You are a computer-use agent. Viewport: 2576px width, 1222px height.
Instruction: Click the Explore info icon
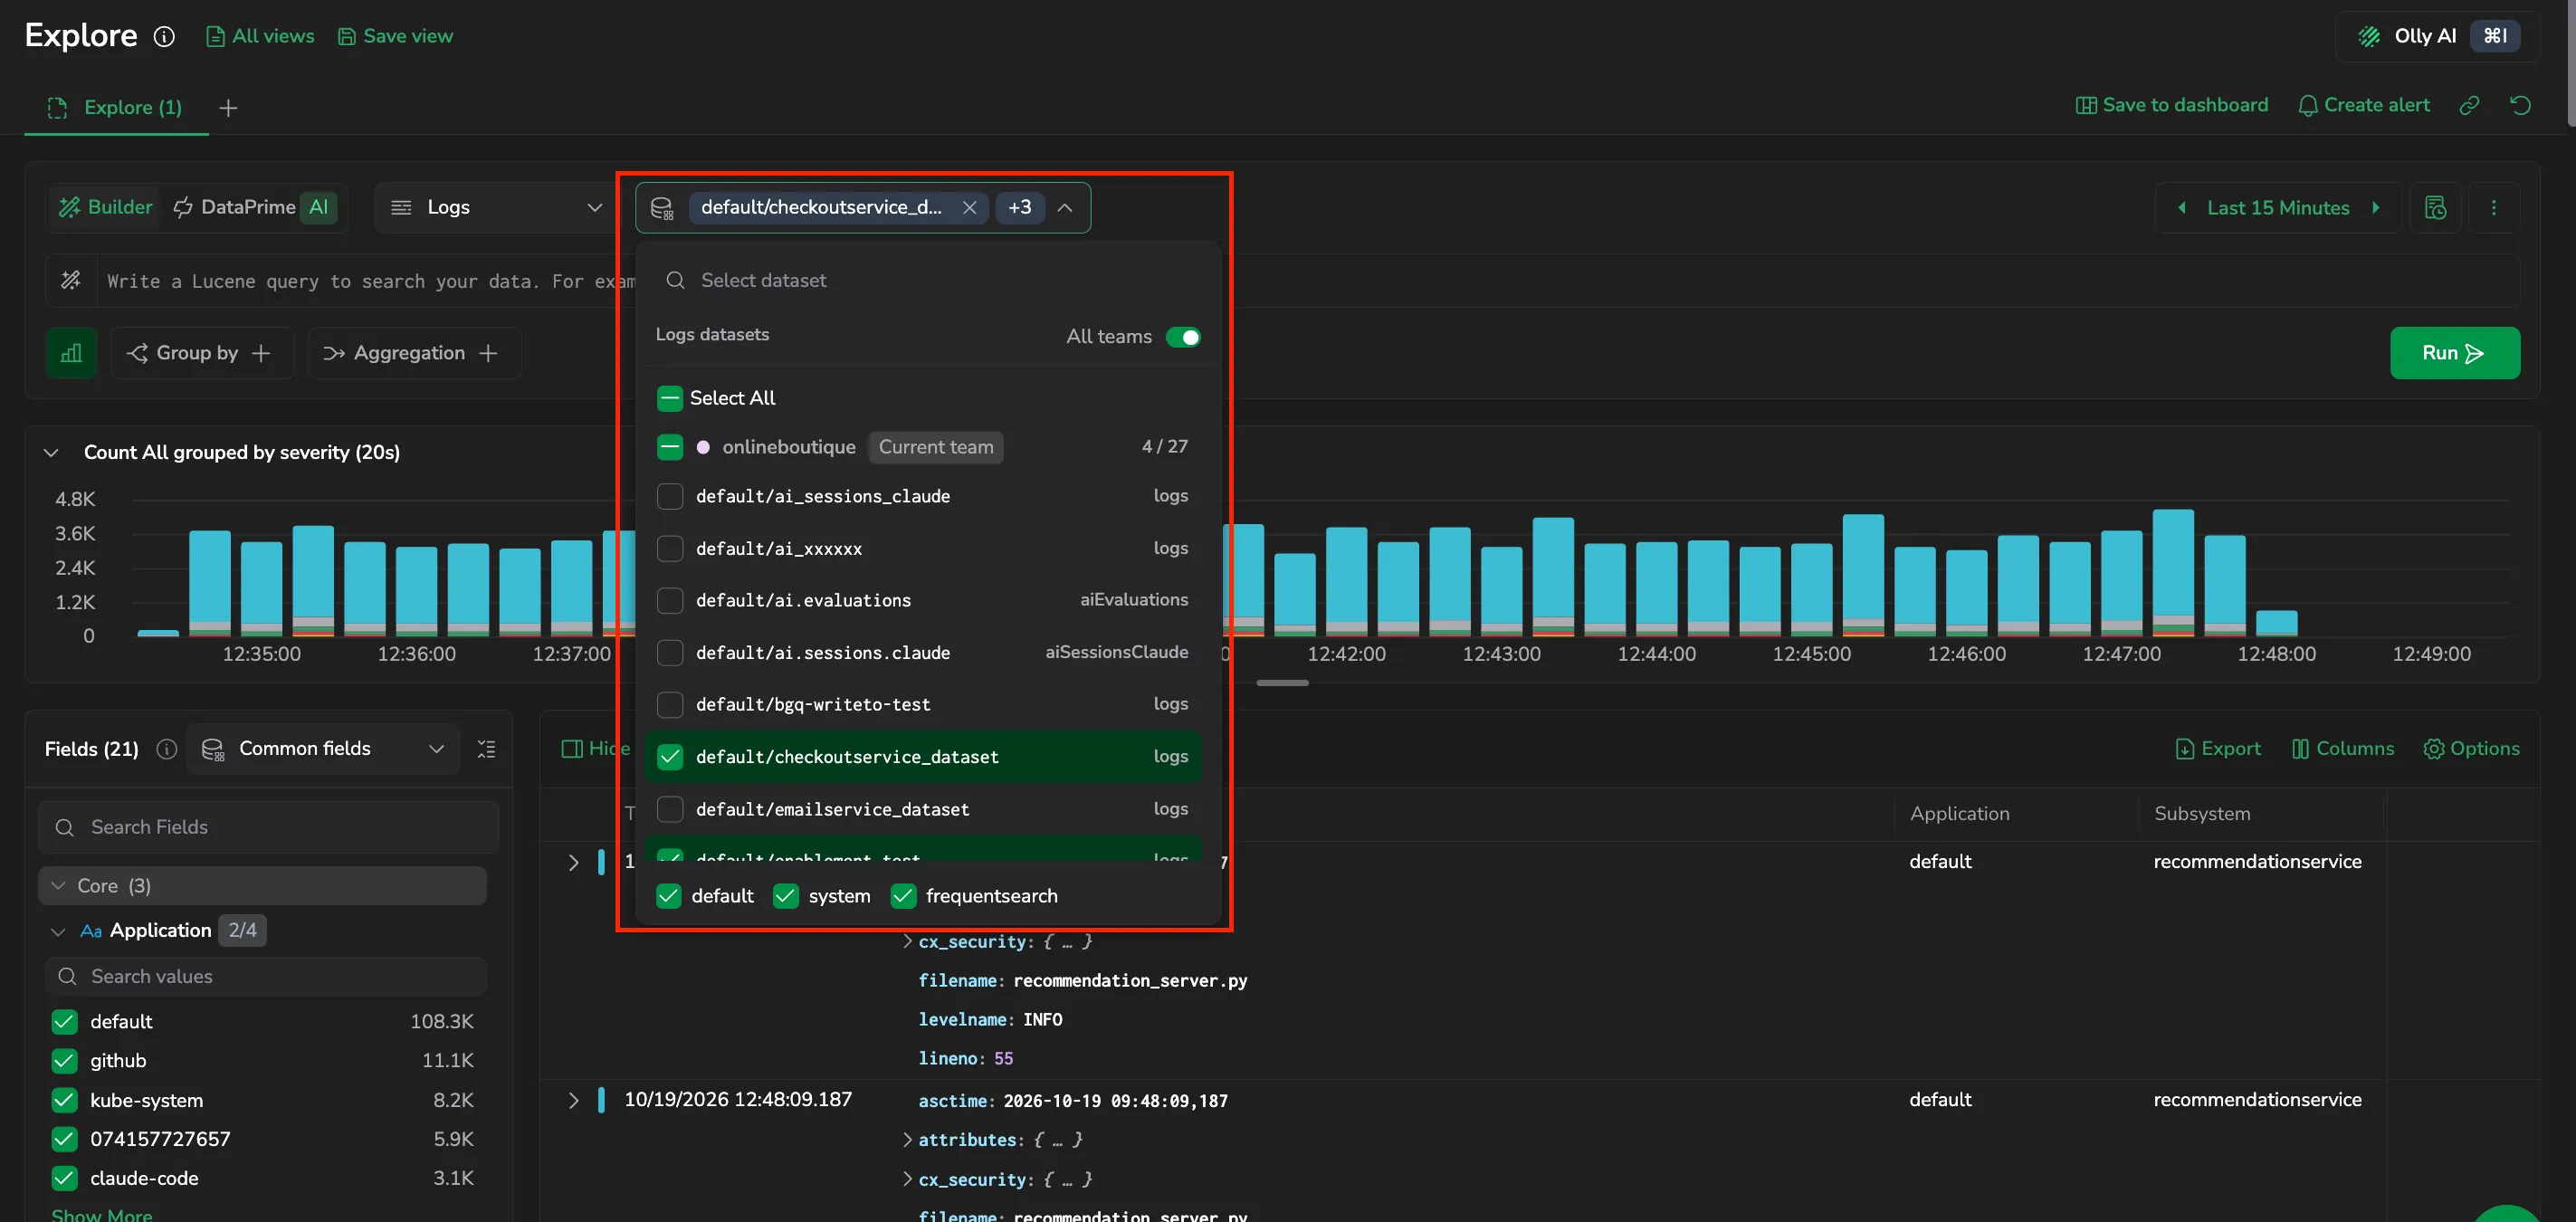pos(164,36)
